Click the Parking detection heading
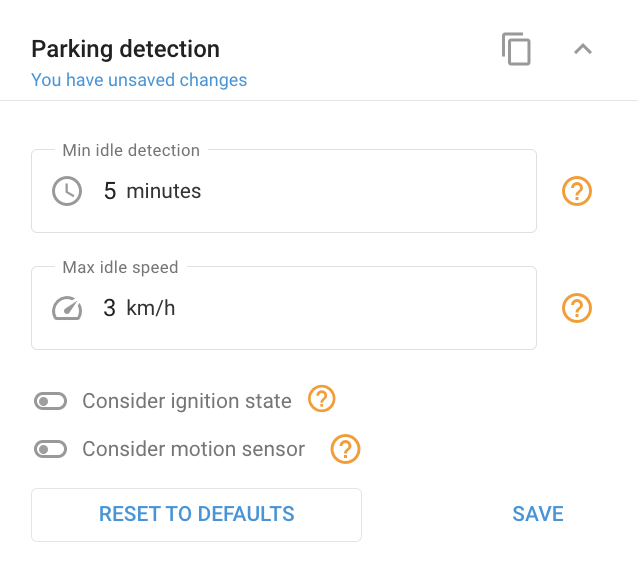Screen dimensions: 638x572 point(125,49)
